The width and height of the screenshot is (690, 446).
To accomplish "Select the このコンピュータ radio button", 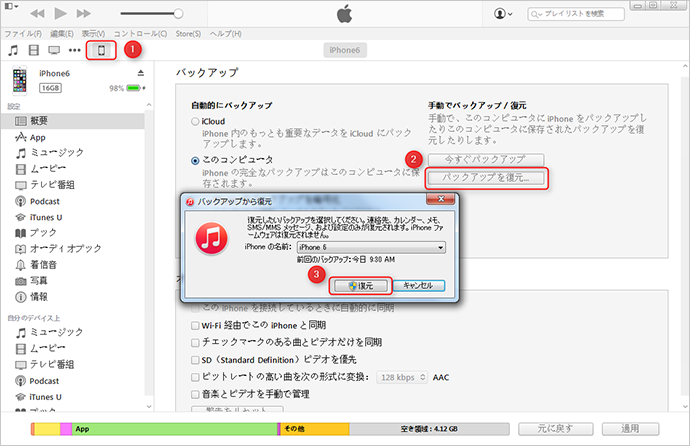I will click(195, 161).
